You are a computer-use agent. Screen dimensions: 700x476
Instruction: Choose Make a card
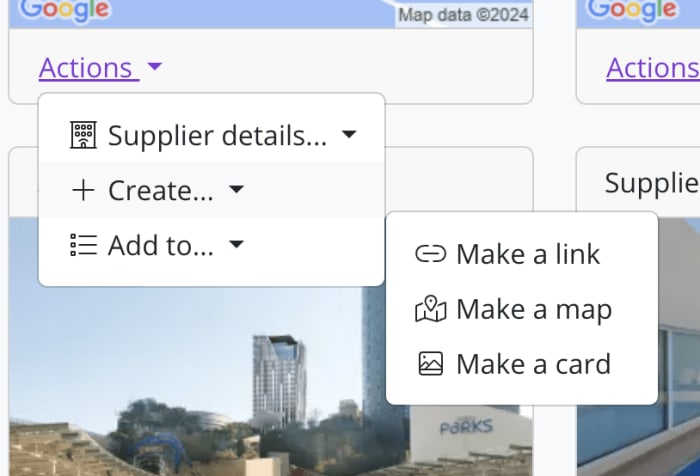click(522, 364)
